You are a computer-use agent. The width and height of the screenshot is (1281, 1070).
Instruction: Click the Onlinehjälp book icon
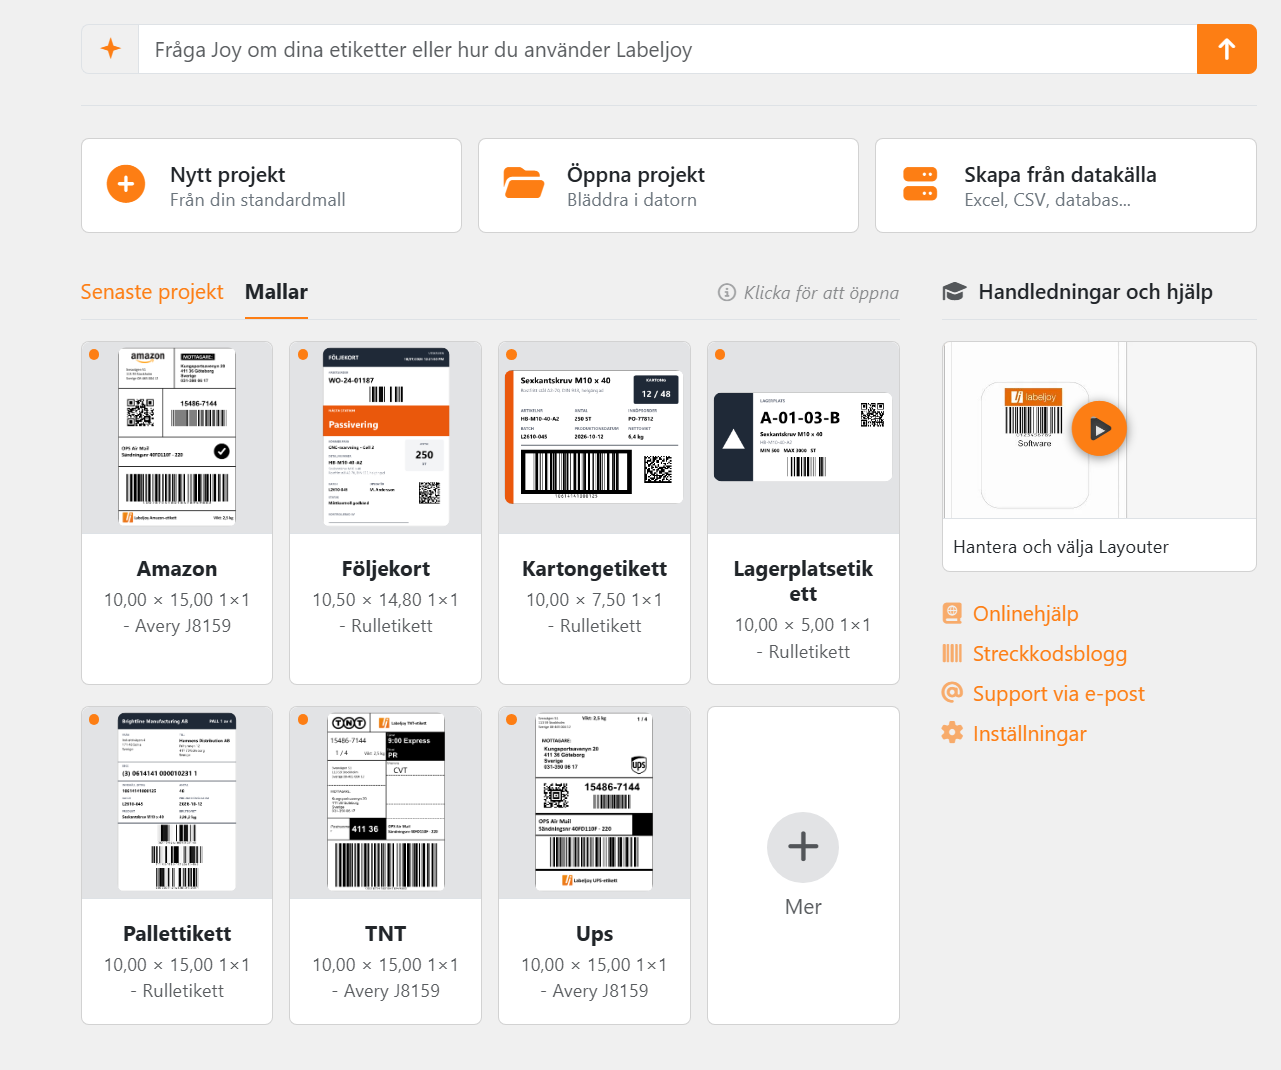point(952,613)
